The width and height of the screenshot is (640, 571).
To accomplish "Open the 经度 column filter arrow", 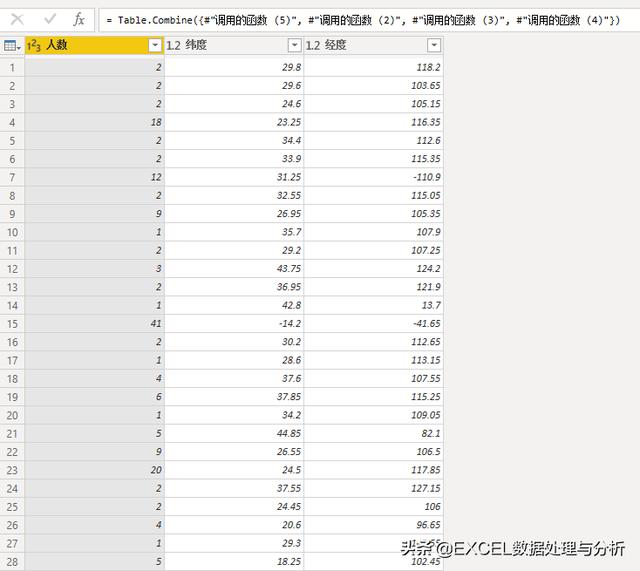I will [433, 45].
